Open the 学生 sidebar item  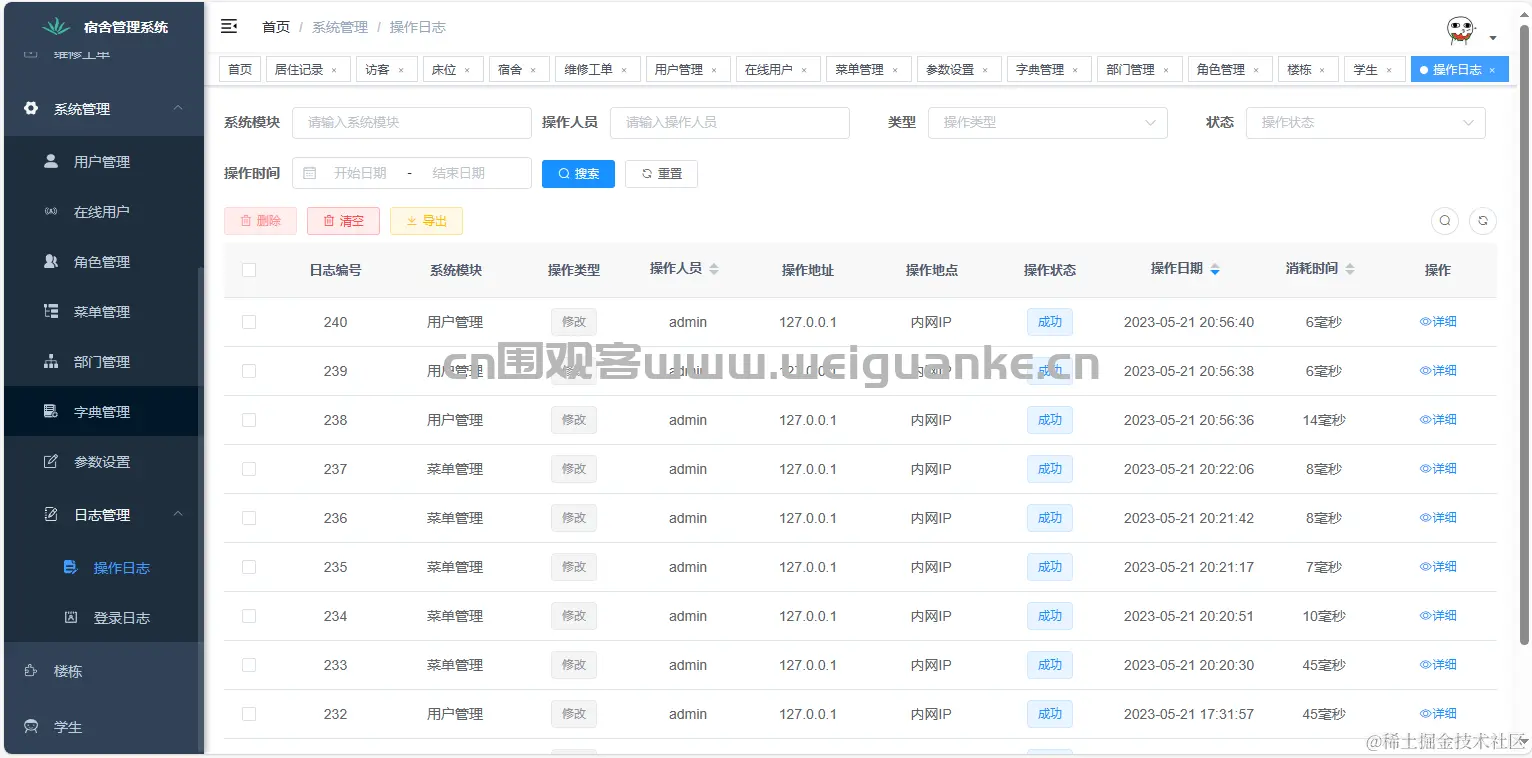click(102, 727)
